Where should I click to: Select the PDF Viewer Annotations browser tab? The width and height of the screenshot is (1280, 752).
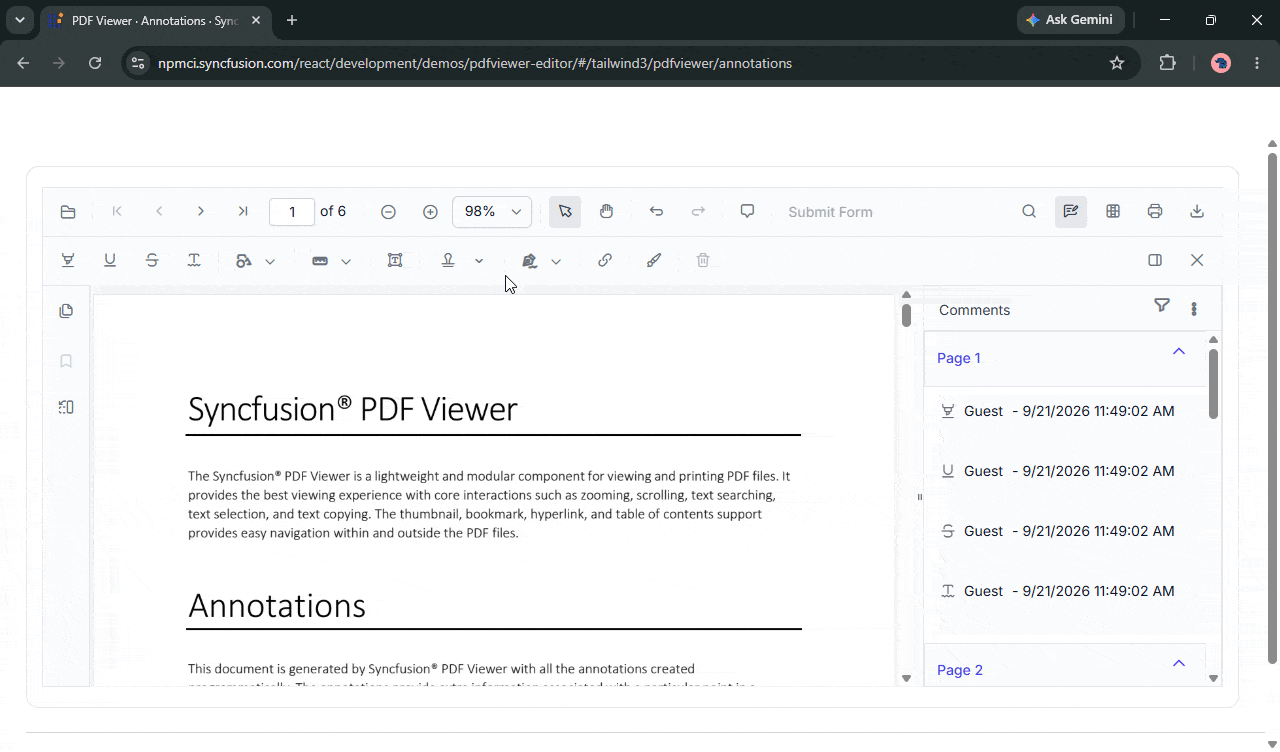tap(156, 20)
